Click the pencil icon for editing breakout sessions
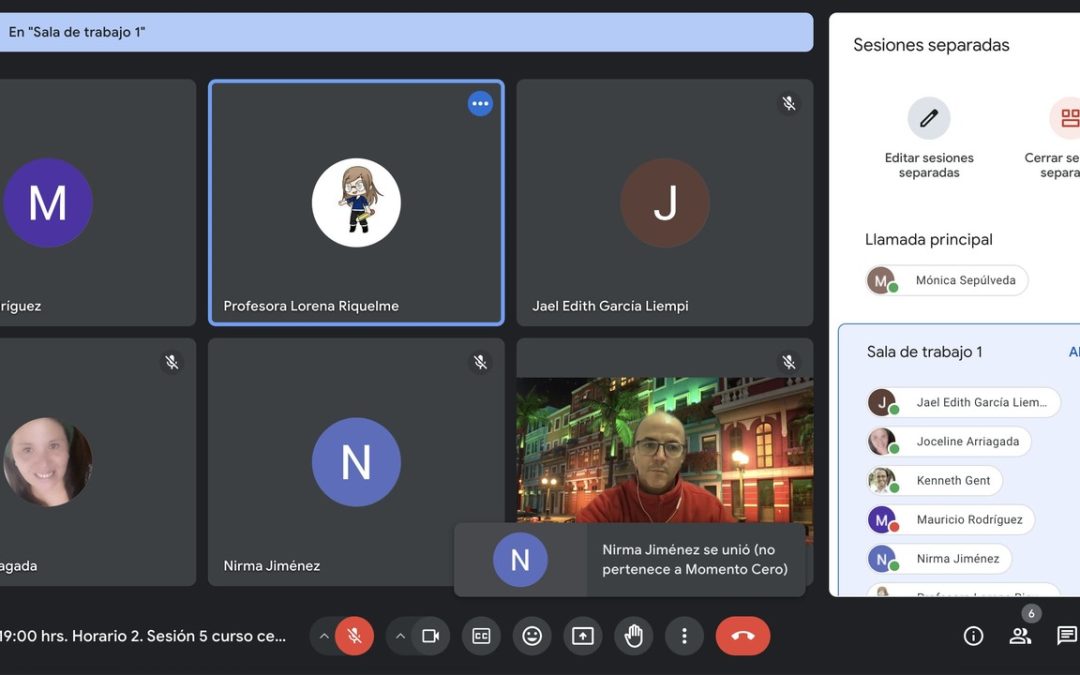 pyautogui.click(x=928, y=118)
